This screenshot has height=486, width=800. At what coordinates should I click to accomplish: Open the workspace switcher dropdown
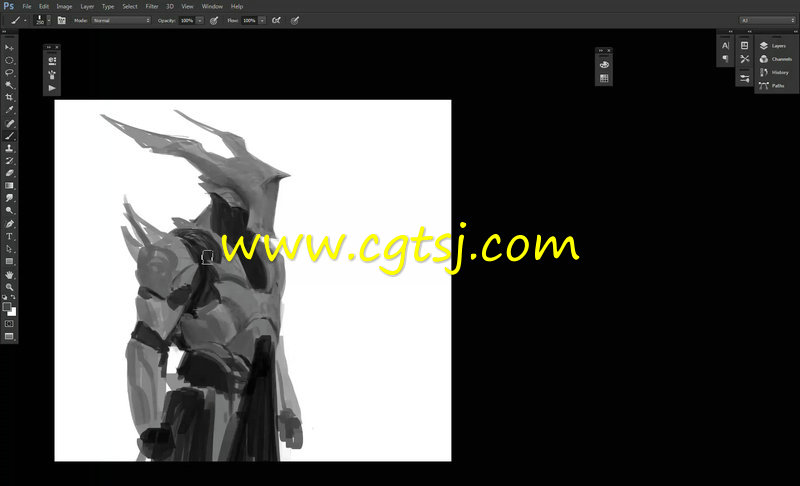(767, 20)
